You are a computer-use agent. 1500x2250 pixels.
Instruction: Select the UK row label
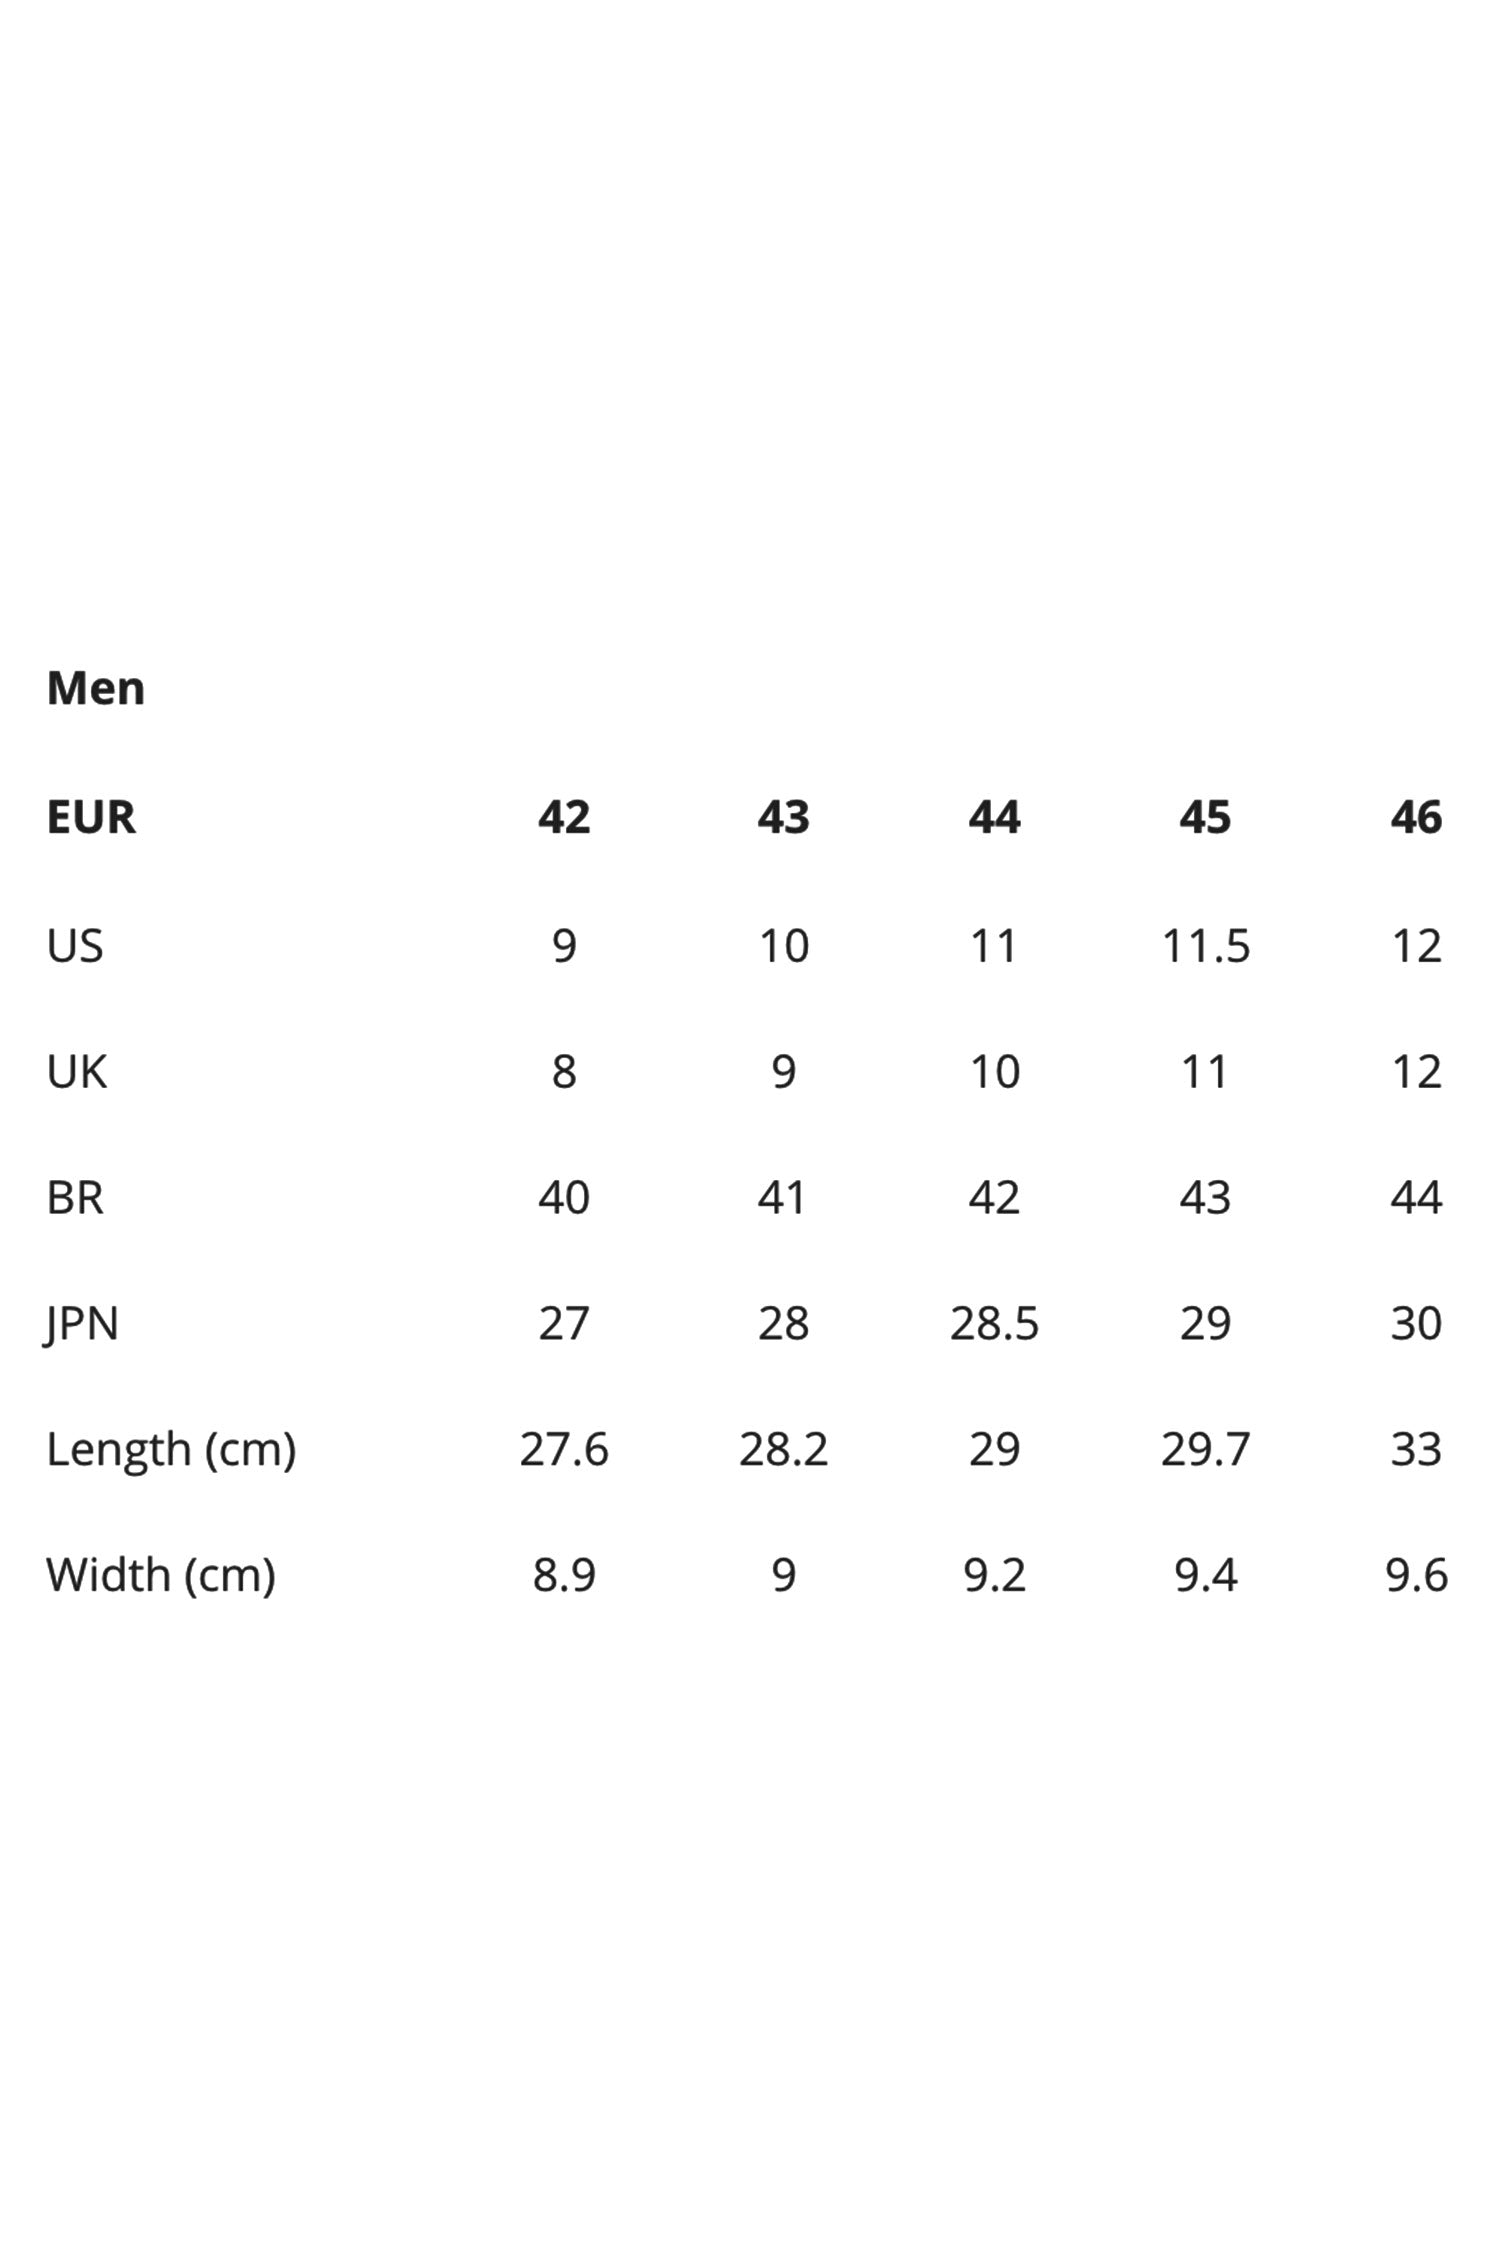coord(77,1071)
